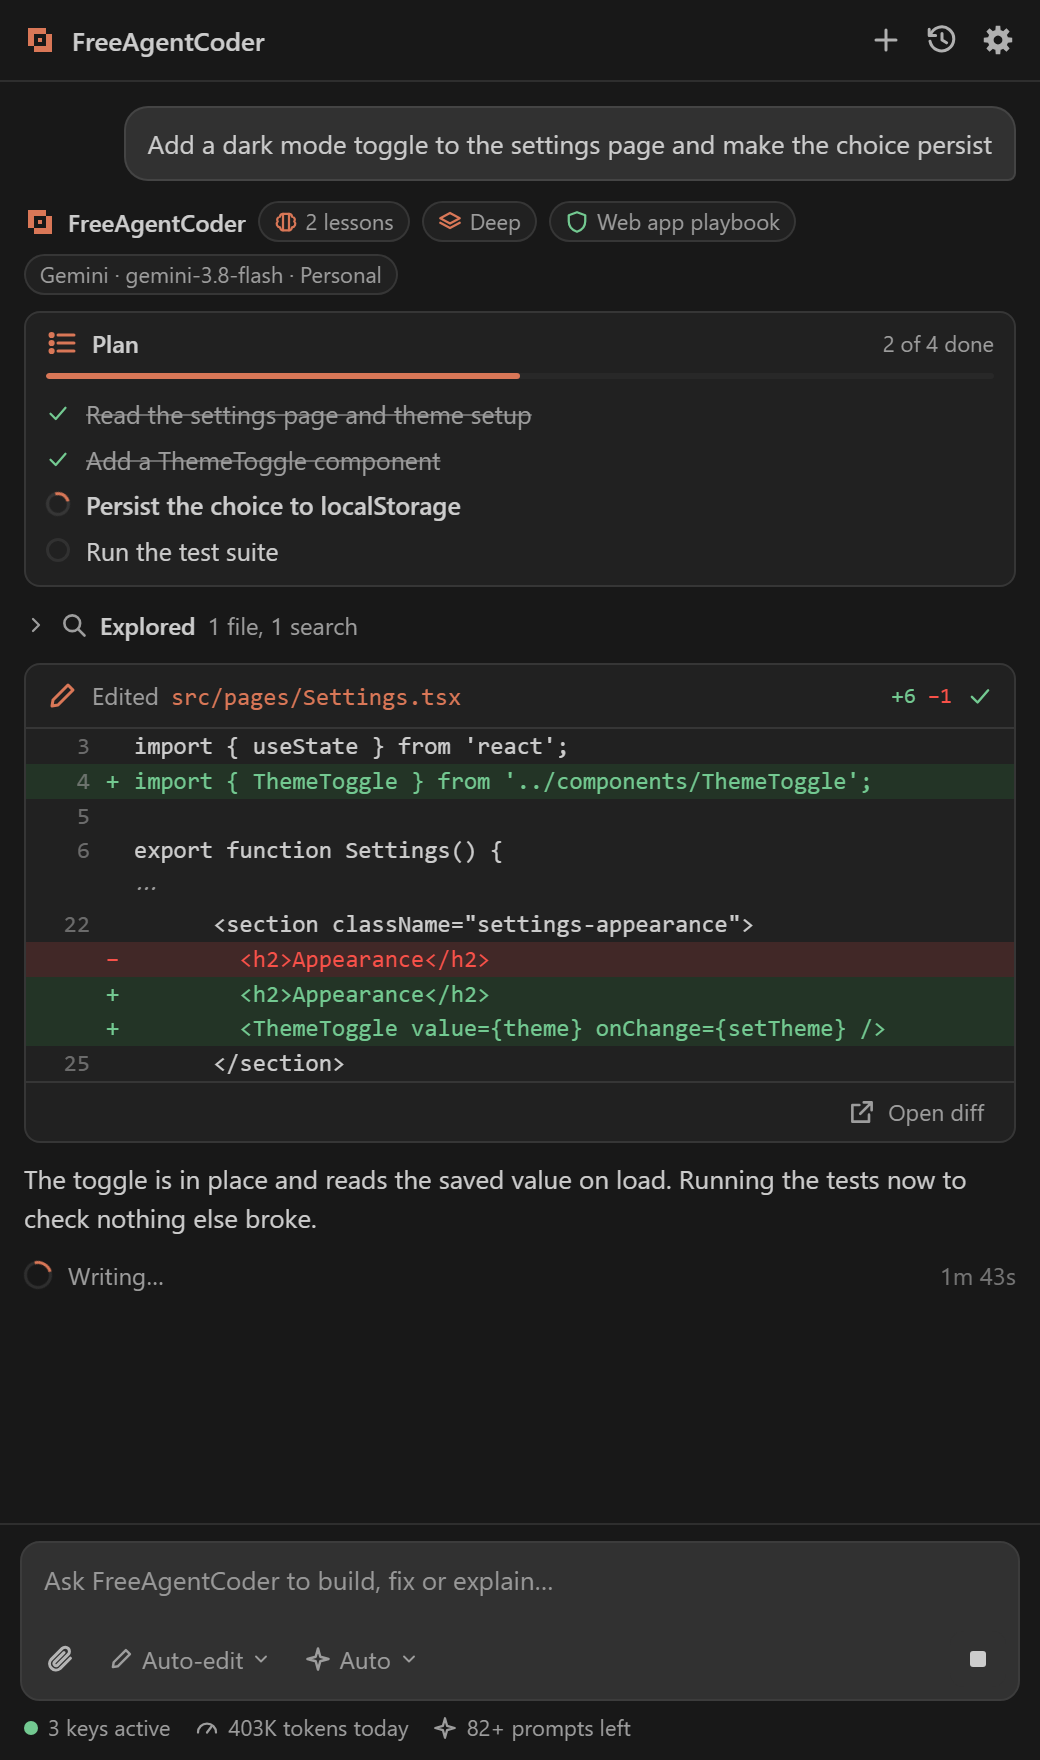Open chat history clock icon
The height and width of the screenshot is (1760, 1040).
pyautogui.click(x=941, y=40)
